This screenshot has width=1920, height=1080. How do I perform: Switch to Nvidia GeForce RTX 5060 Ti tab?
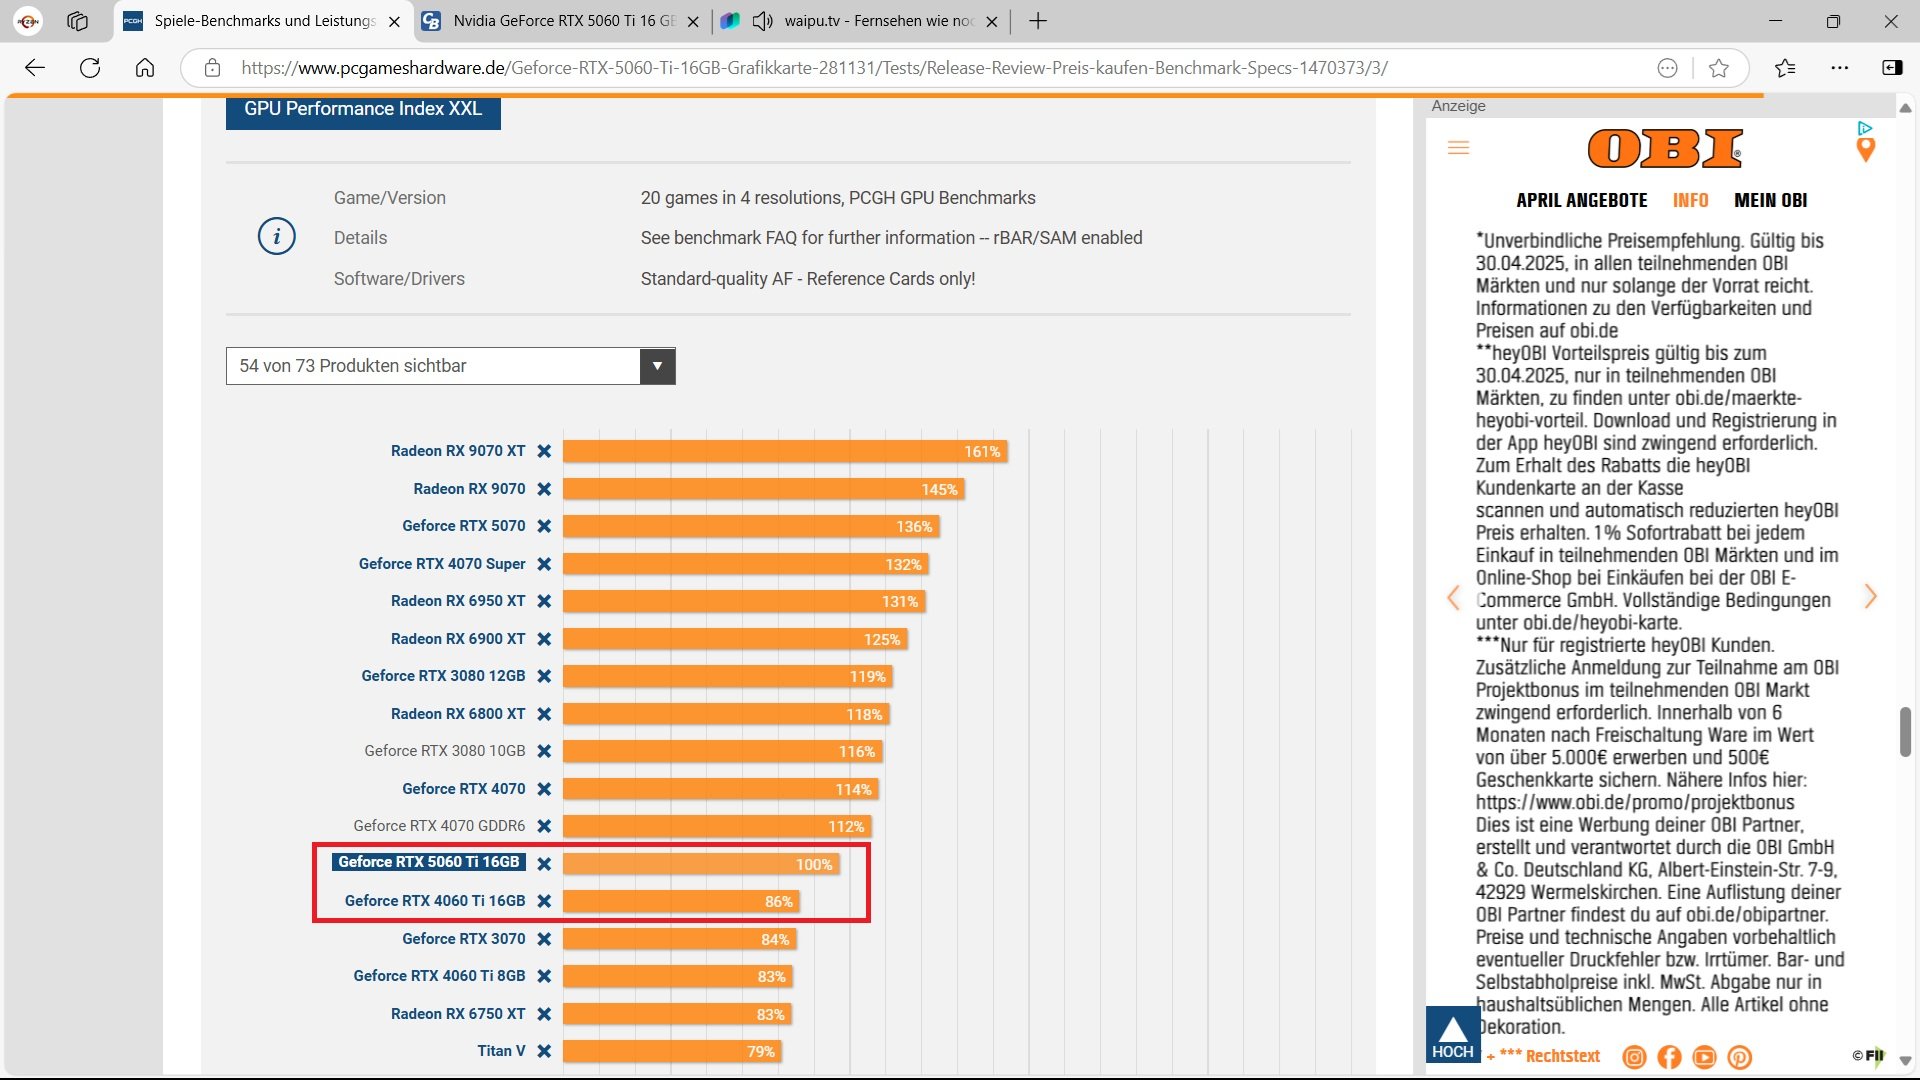point(562,21)
